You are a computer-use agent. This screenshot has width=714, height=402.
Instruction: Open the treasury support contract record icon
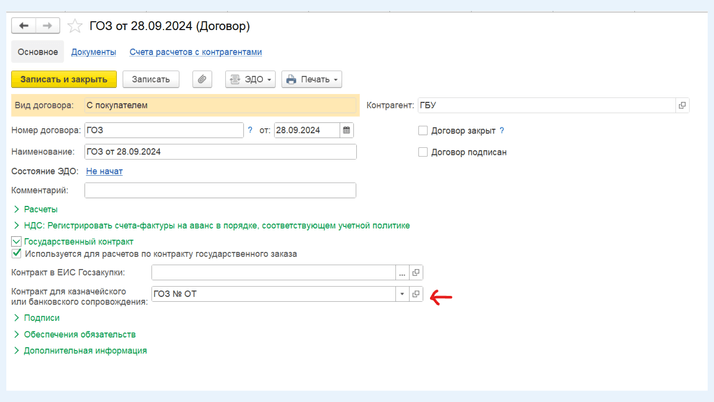[x=417, y=294]
